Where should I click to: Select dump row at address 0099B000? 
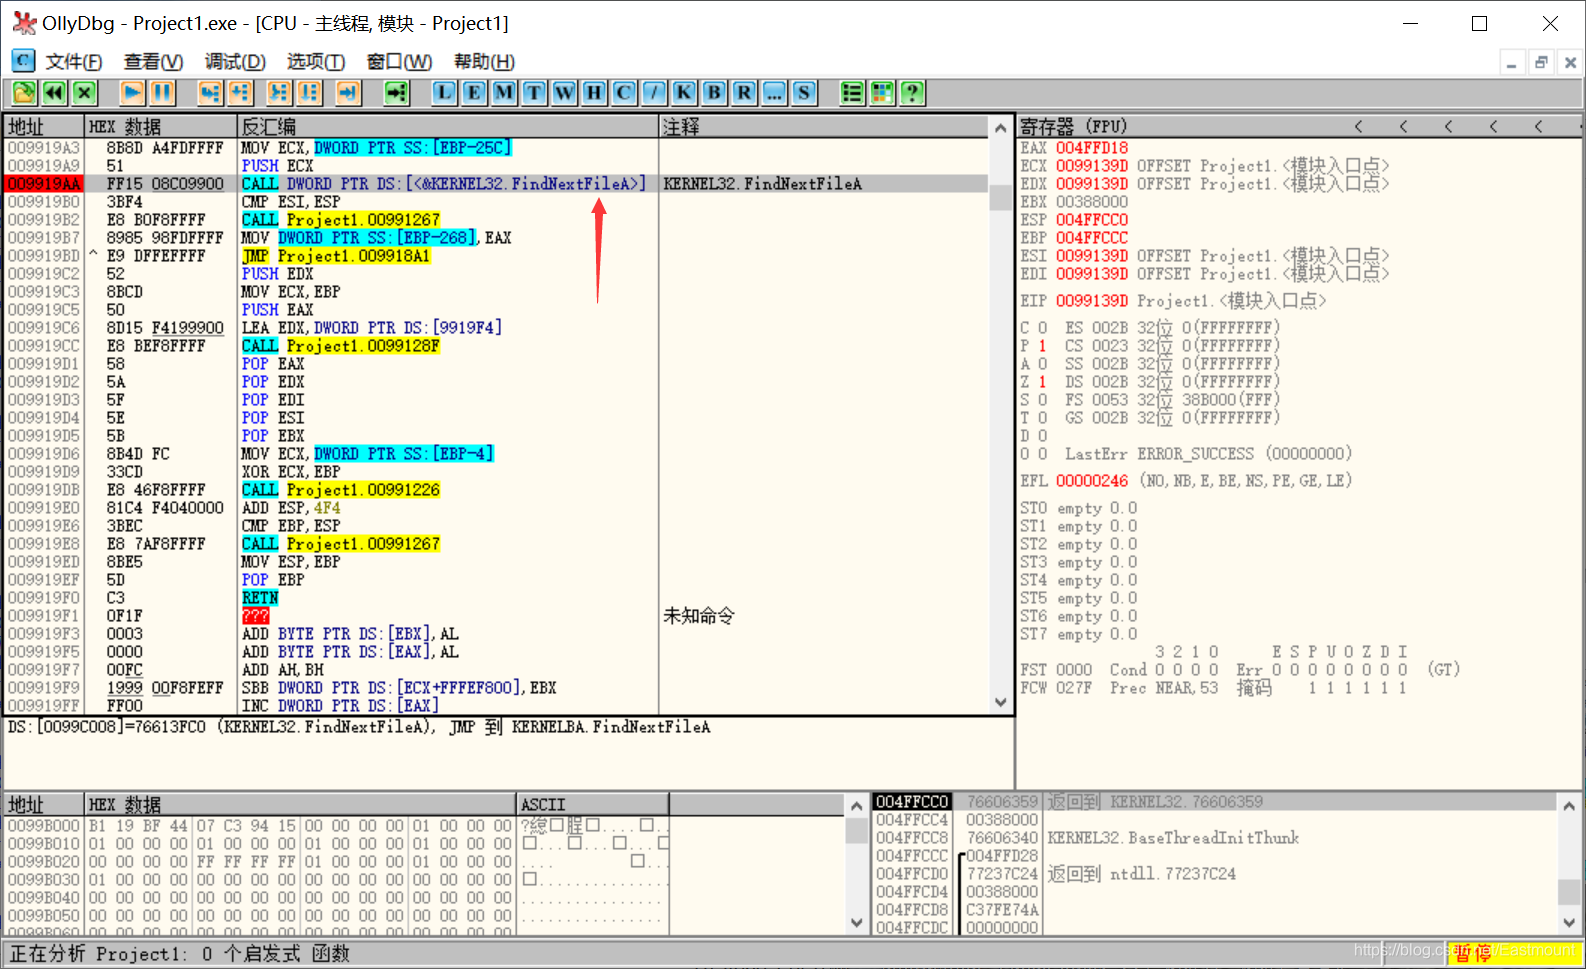click(x=336, y=826)
